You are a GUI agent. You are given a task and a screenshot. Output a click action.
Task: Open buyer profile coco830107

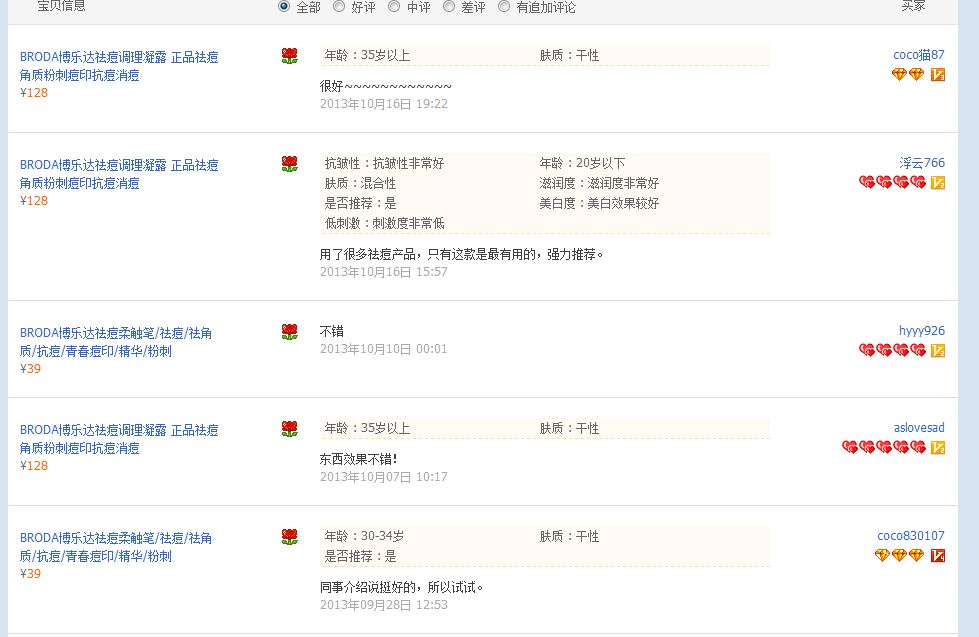(911, 536)
